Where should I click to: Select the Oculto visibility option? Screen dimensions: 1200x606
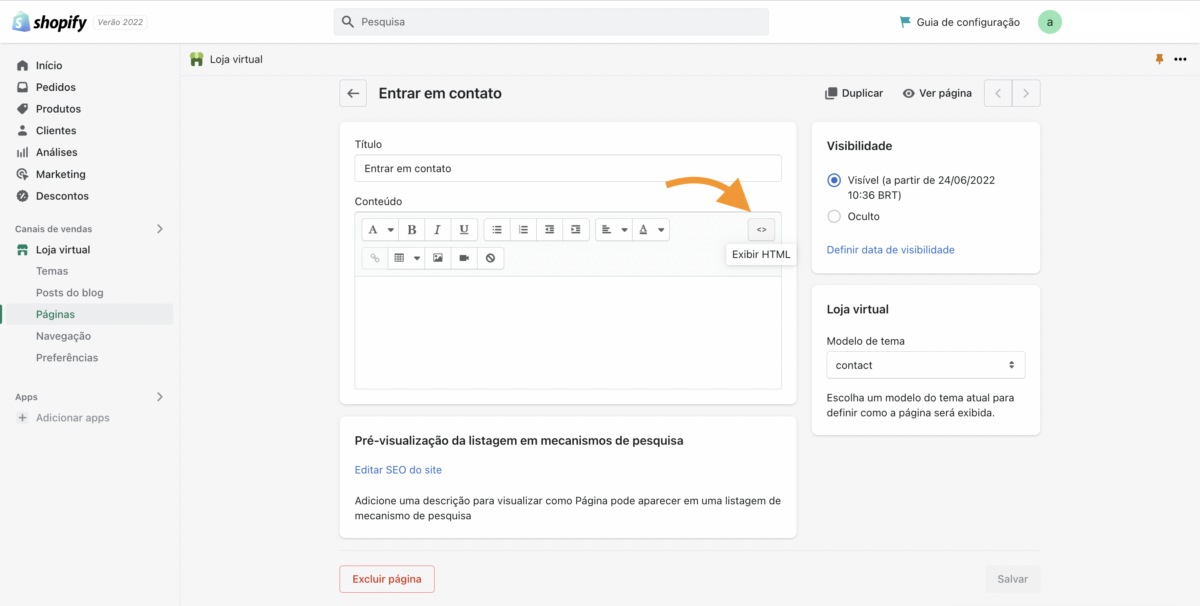pyautogui.click(x=834, y=216)
